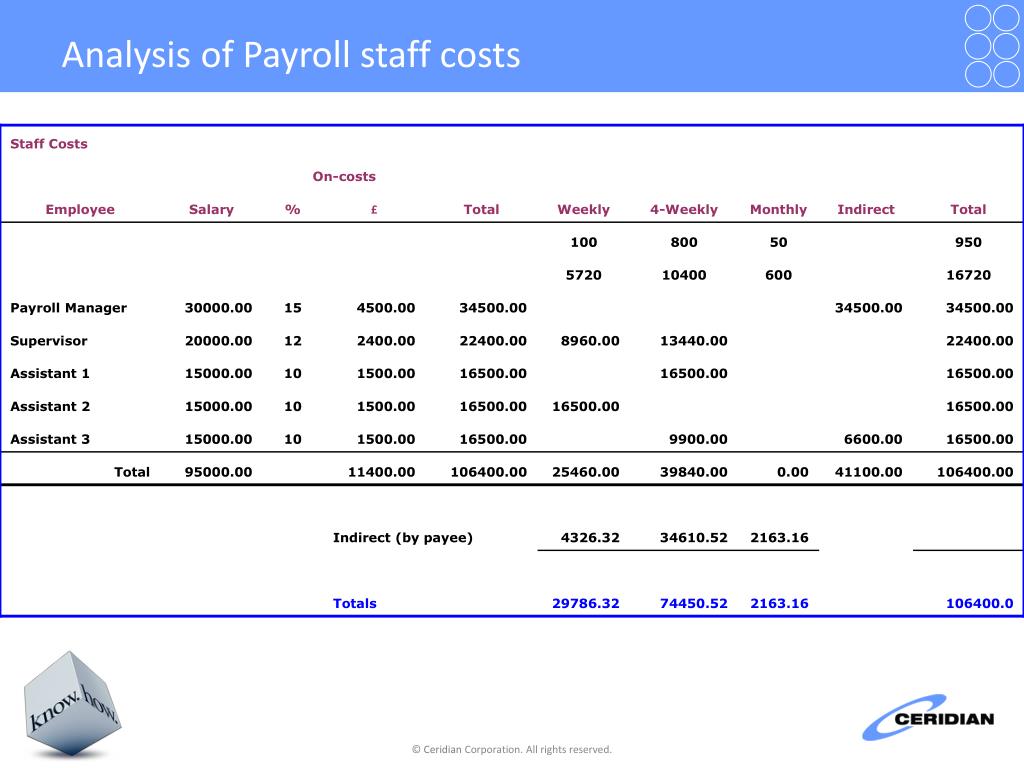The height and width of the screenshot is (768, 1024).
Task: Click the value 5720 under Weekly
Action: [x=584, y=276]
